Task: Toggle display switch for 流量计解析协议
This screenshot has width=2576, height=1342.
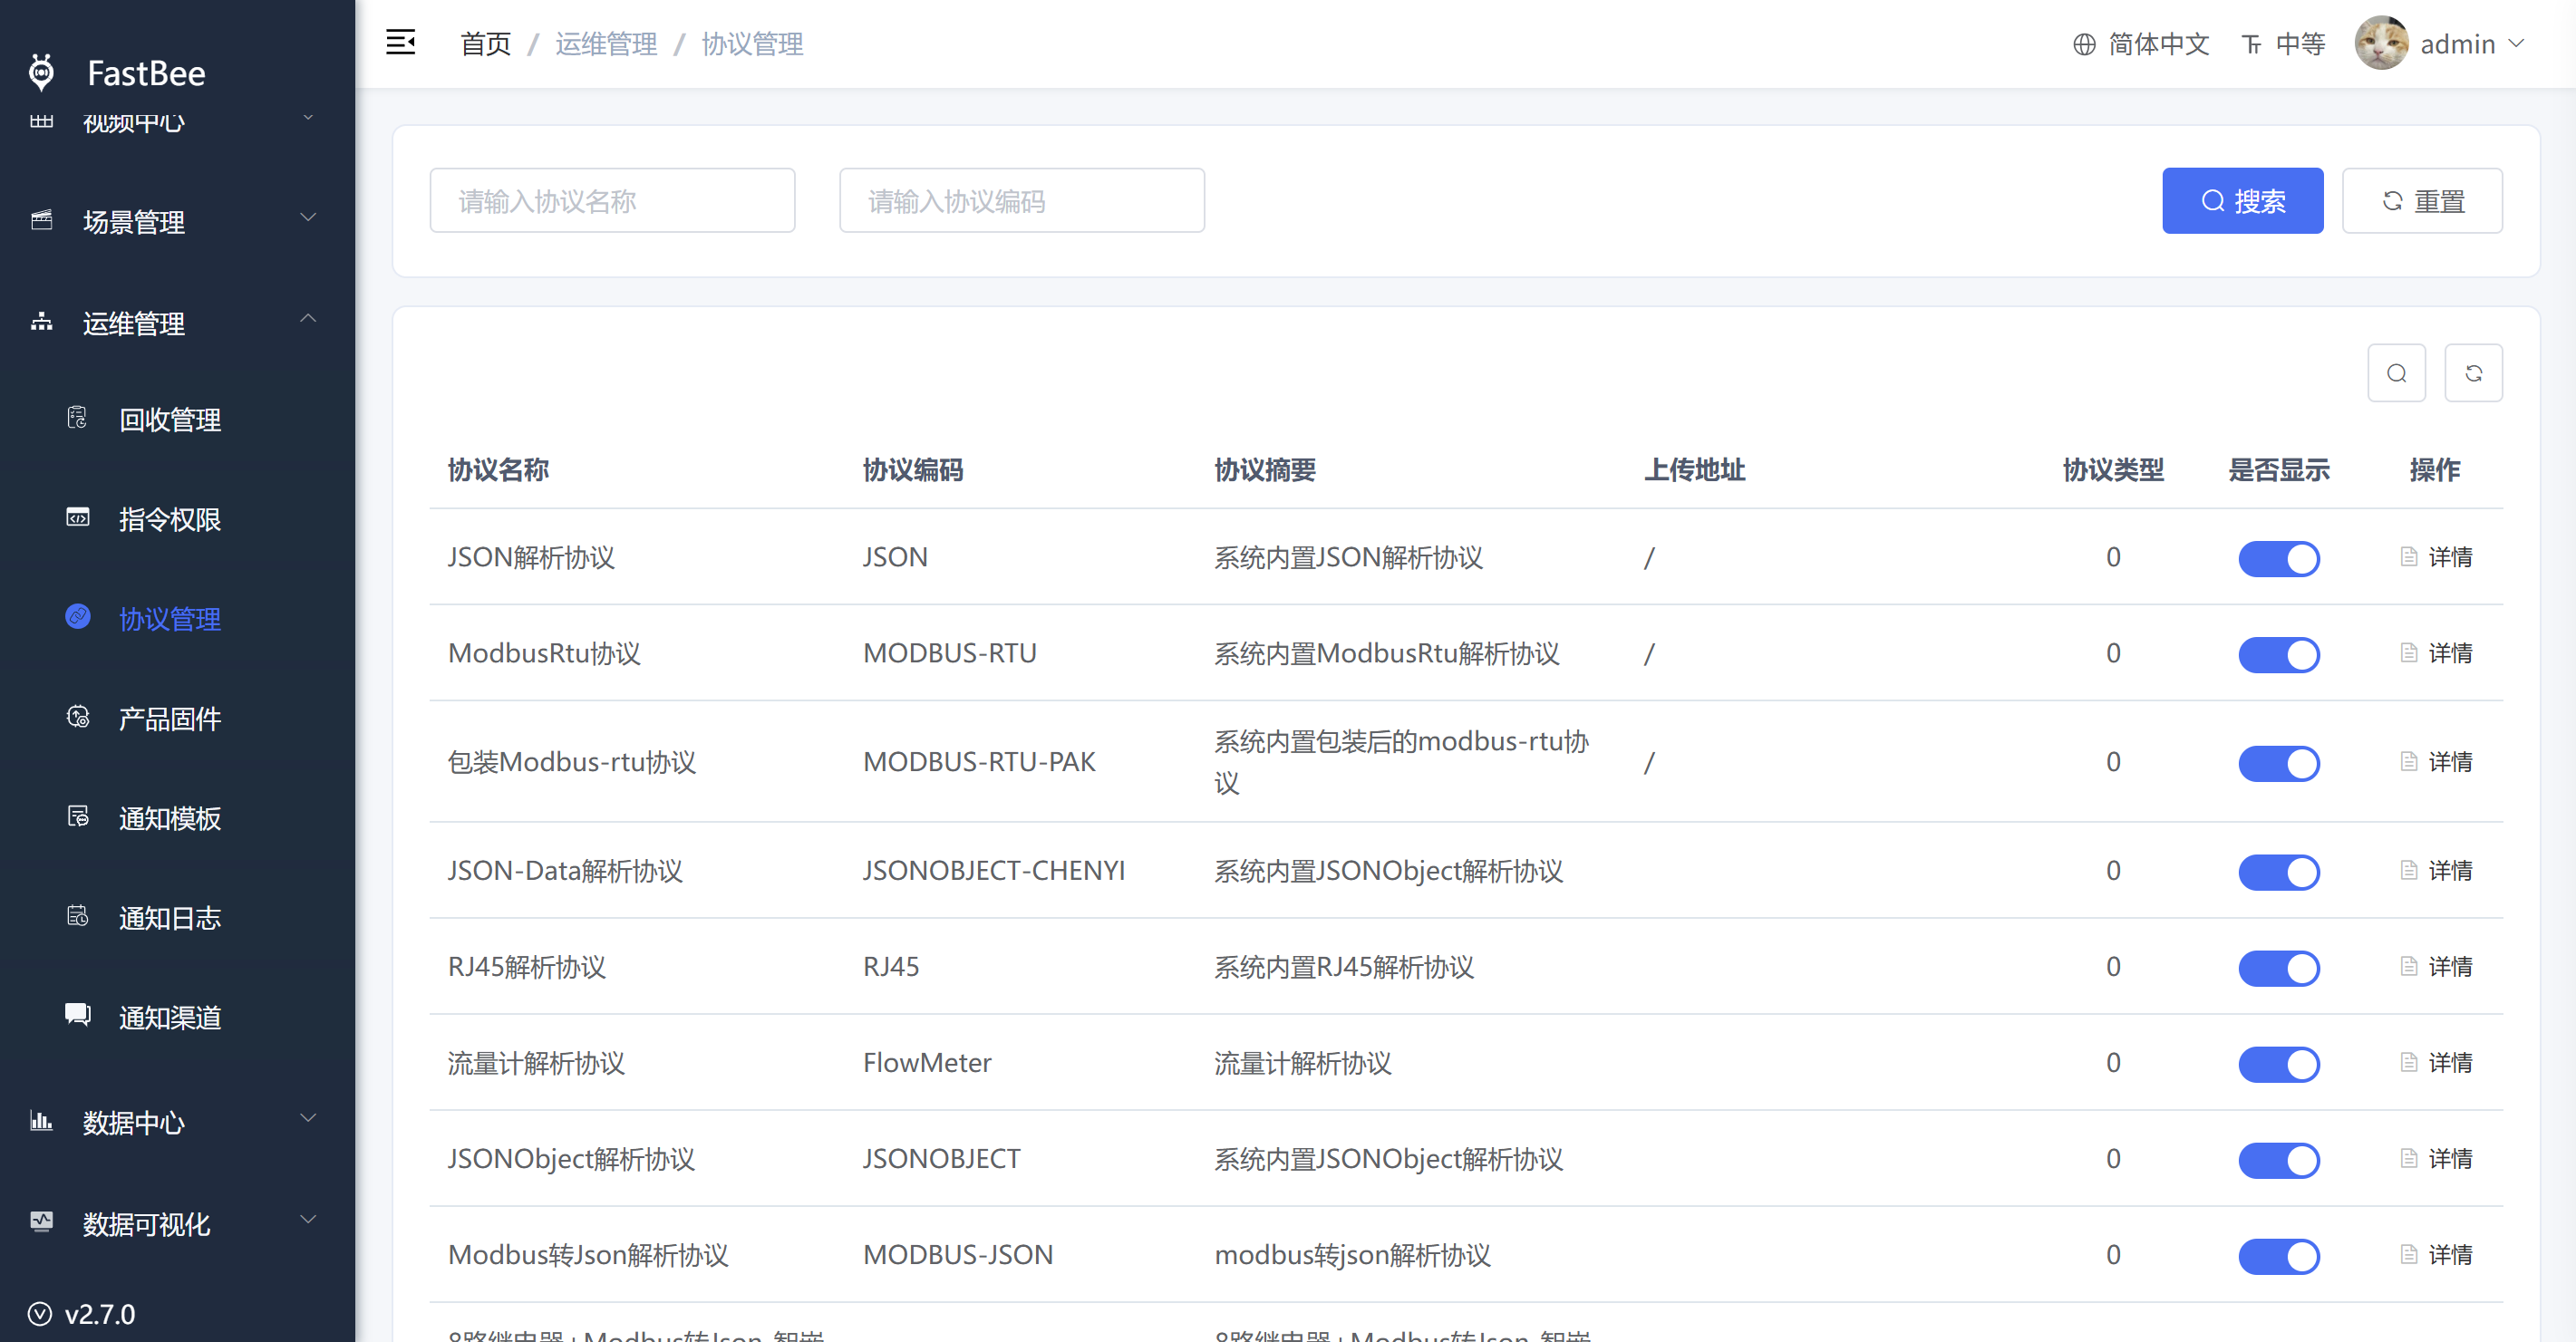Action: tap(2278, 1063)
